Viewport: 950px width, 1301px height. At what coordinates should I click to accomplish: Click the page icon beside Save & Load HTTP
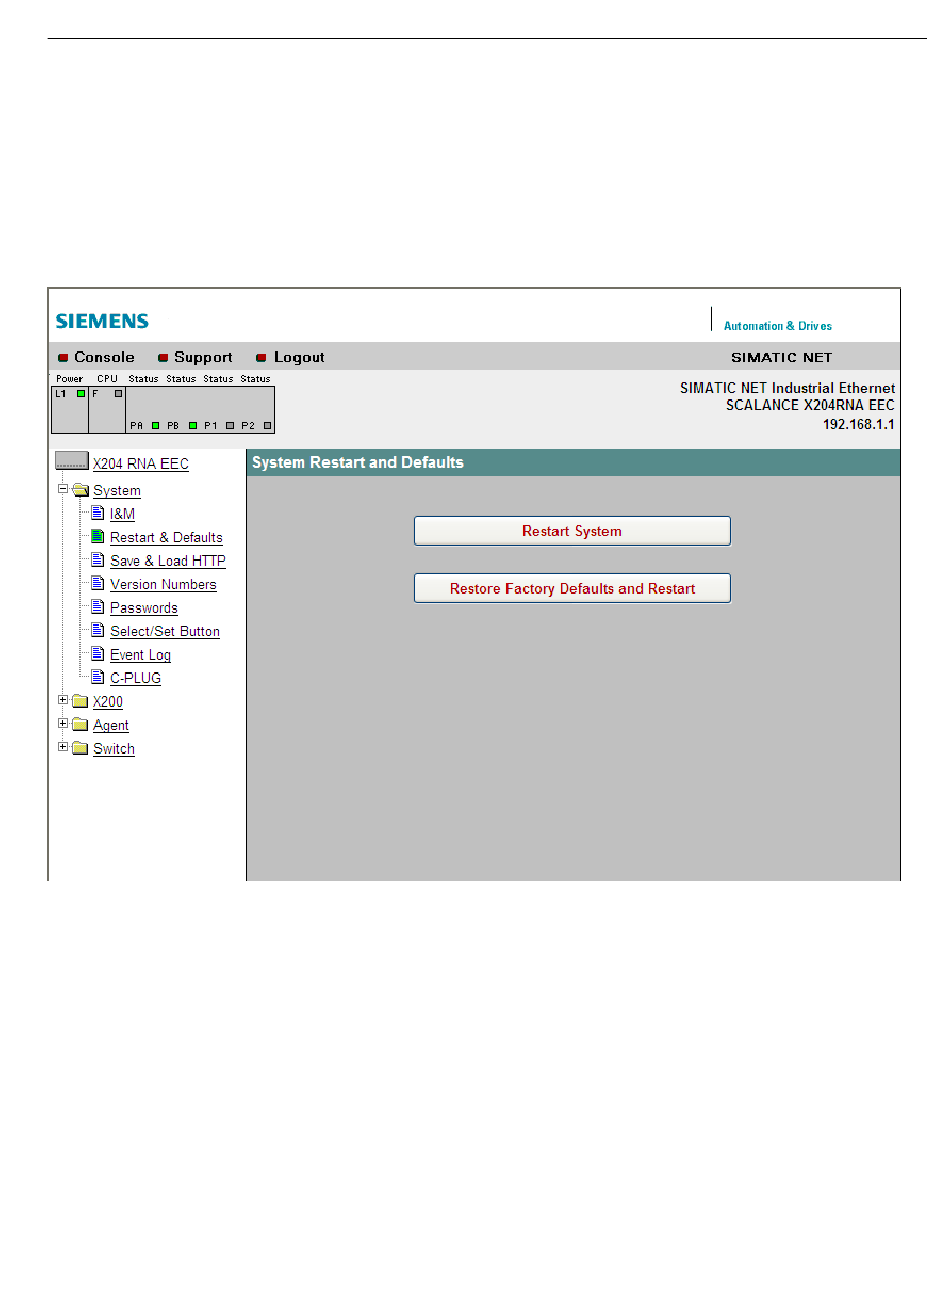pos(98,560)
